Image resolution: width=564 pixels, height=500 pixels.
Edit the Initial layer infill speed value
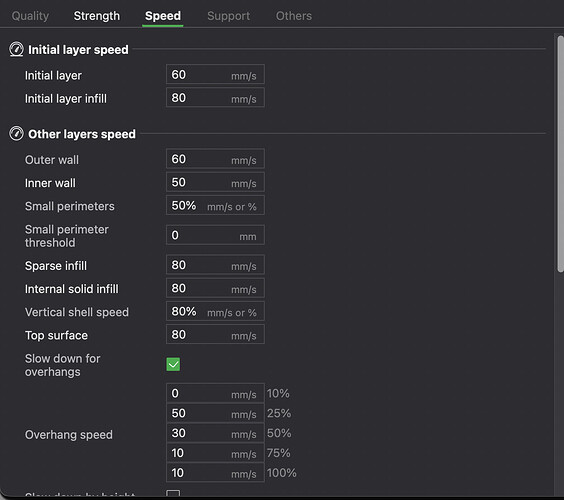215,97
